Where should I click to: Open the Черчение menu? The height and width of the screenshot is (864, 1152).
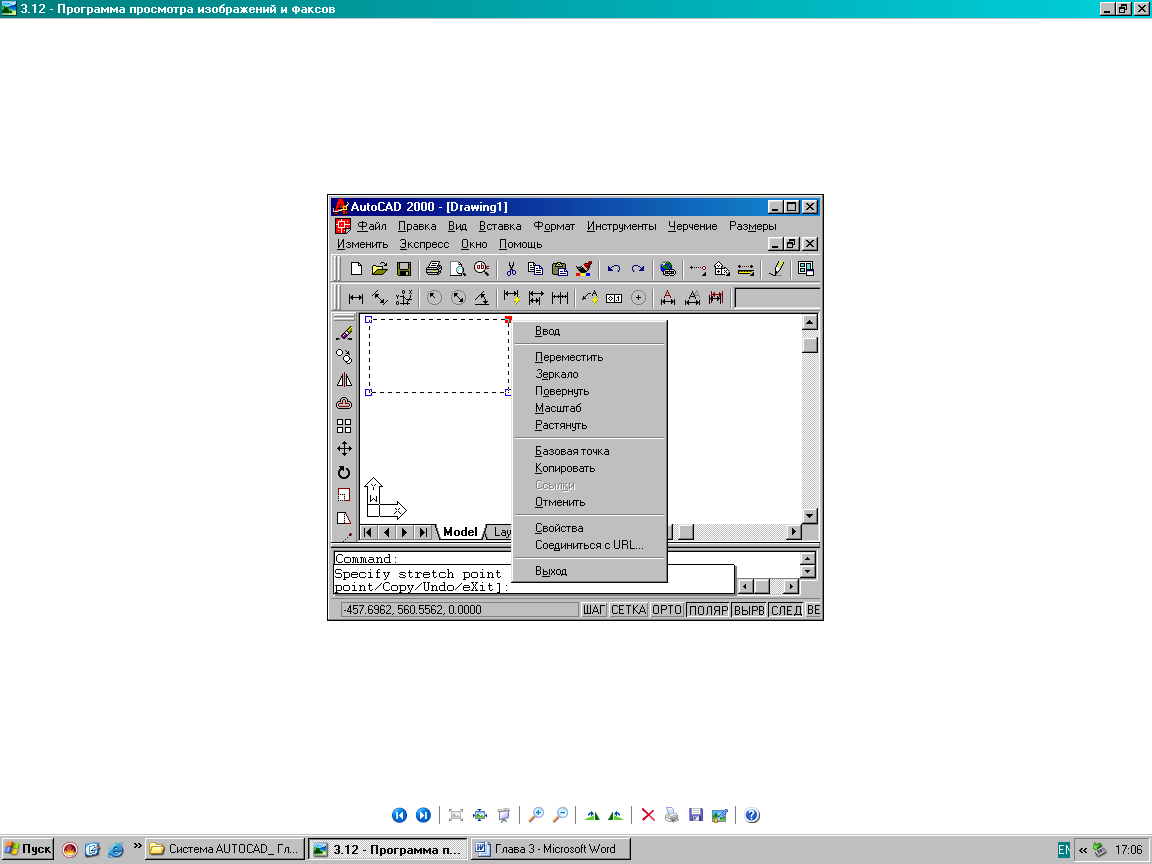click(692, 226)
